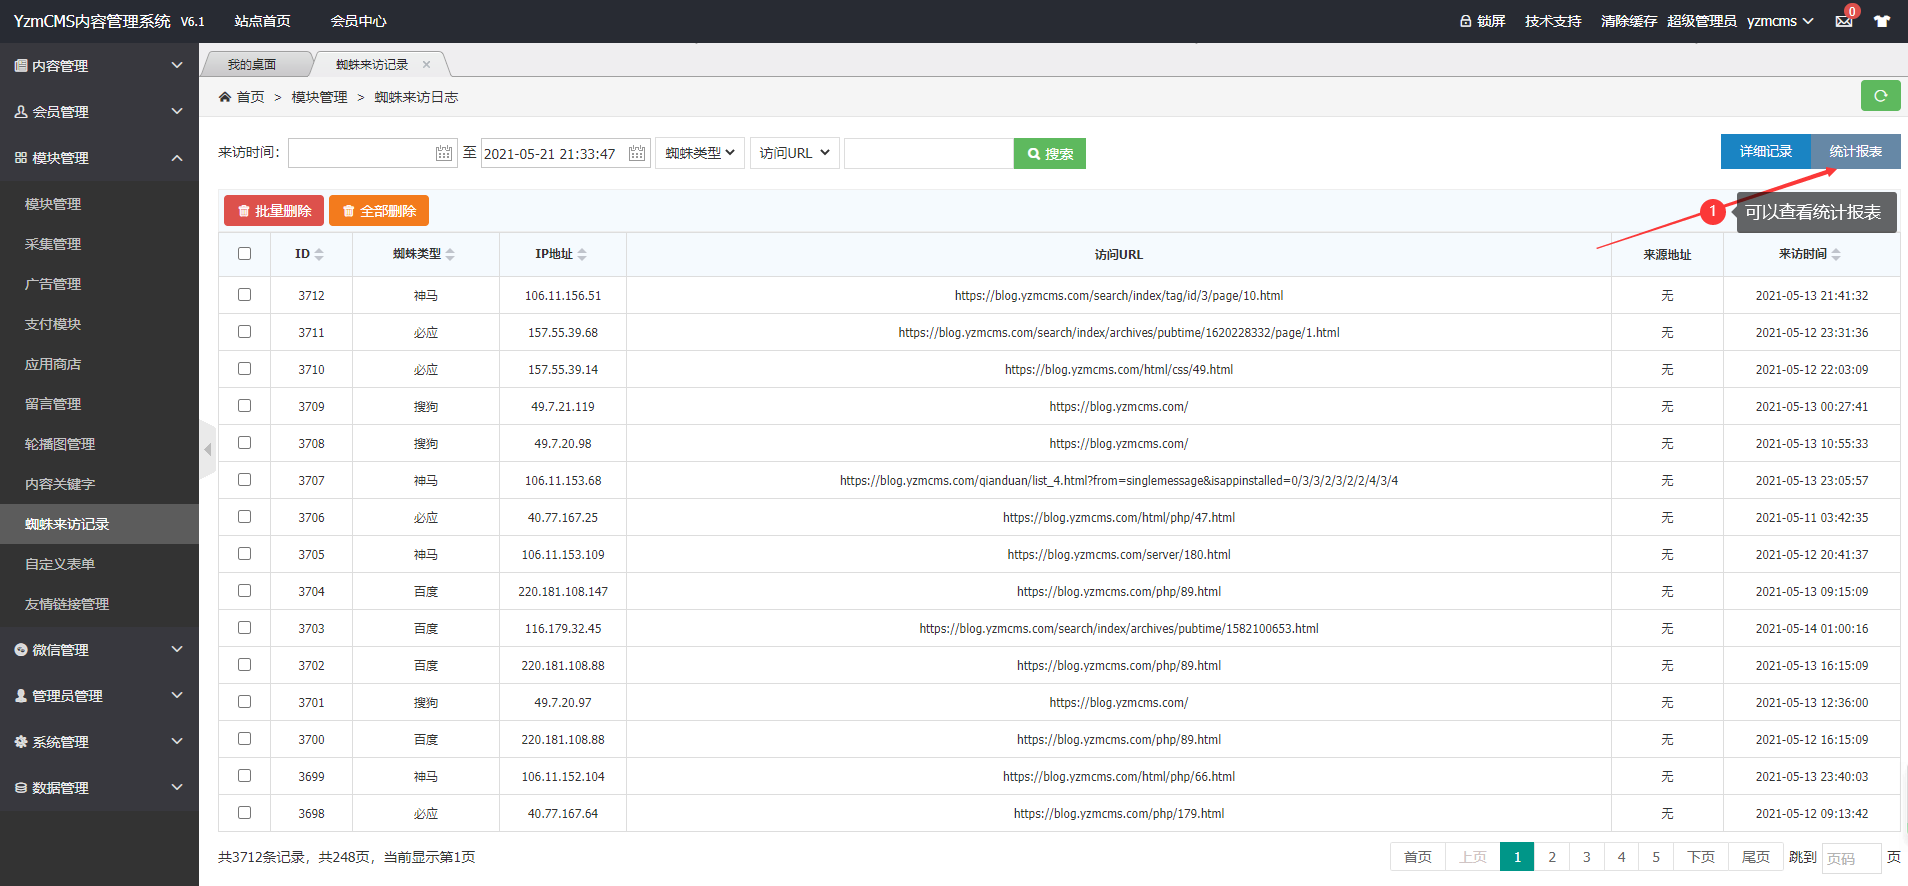Collapse the sidebar using the left arrow handle
The height and width of the screenshot is (886, 1908).
207,450
